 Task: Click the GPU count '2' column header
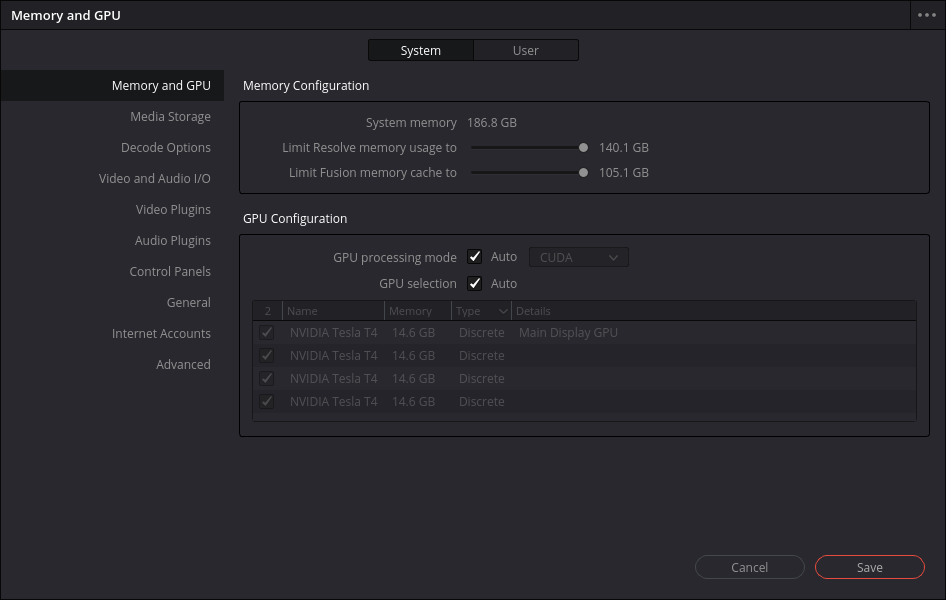(x=268, y=311)
